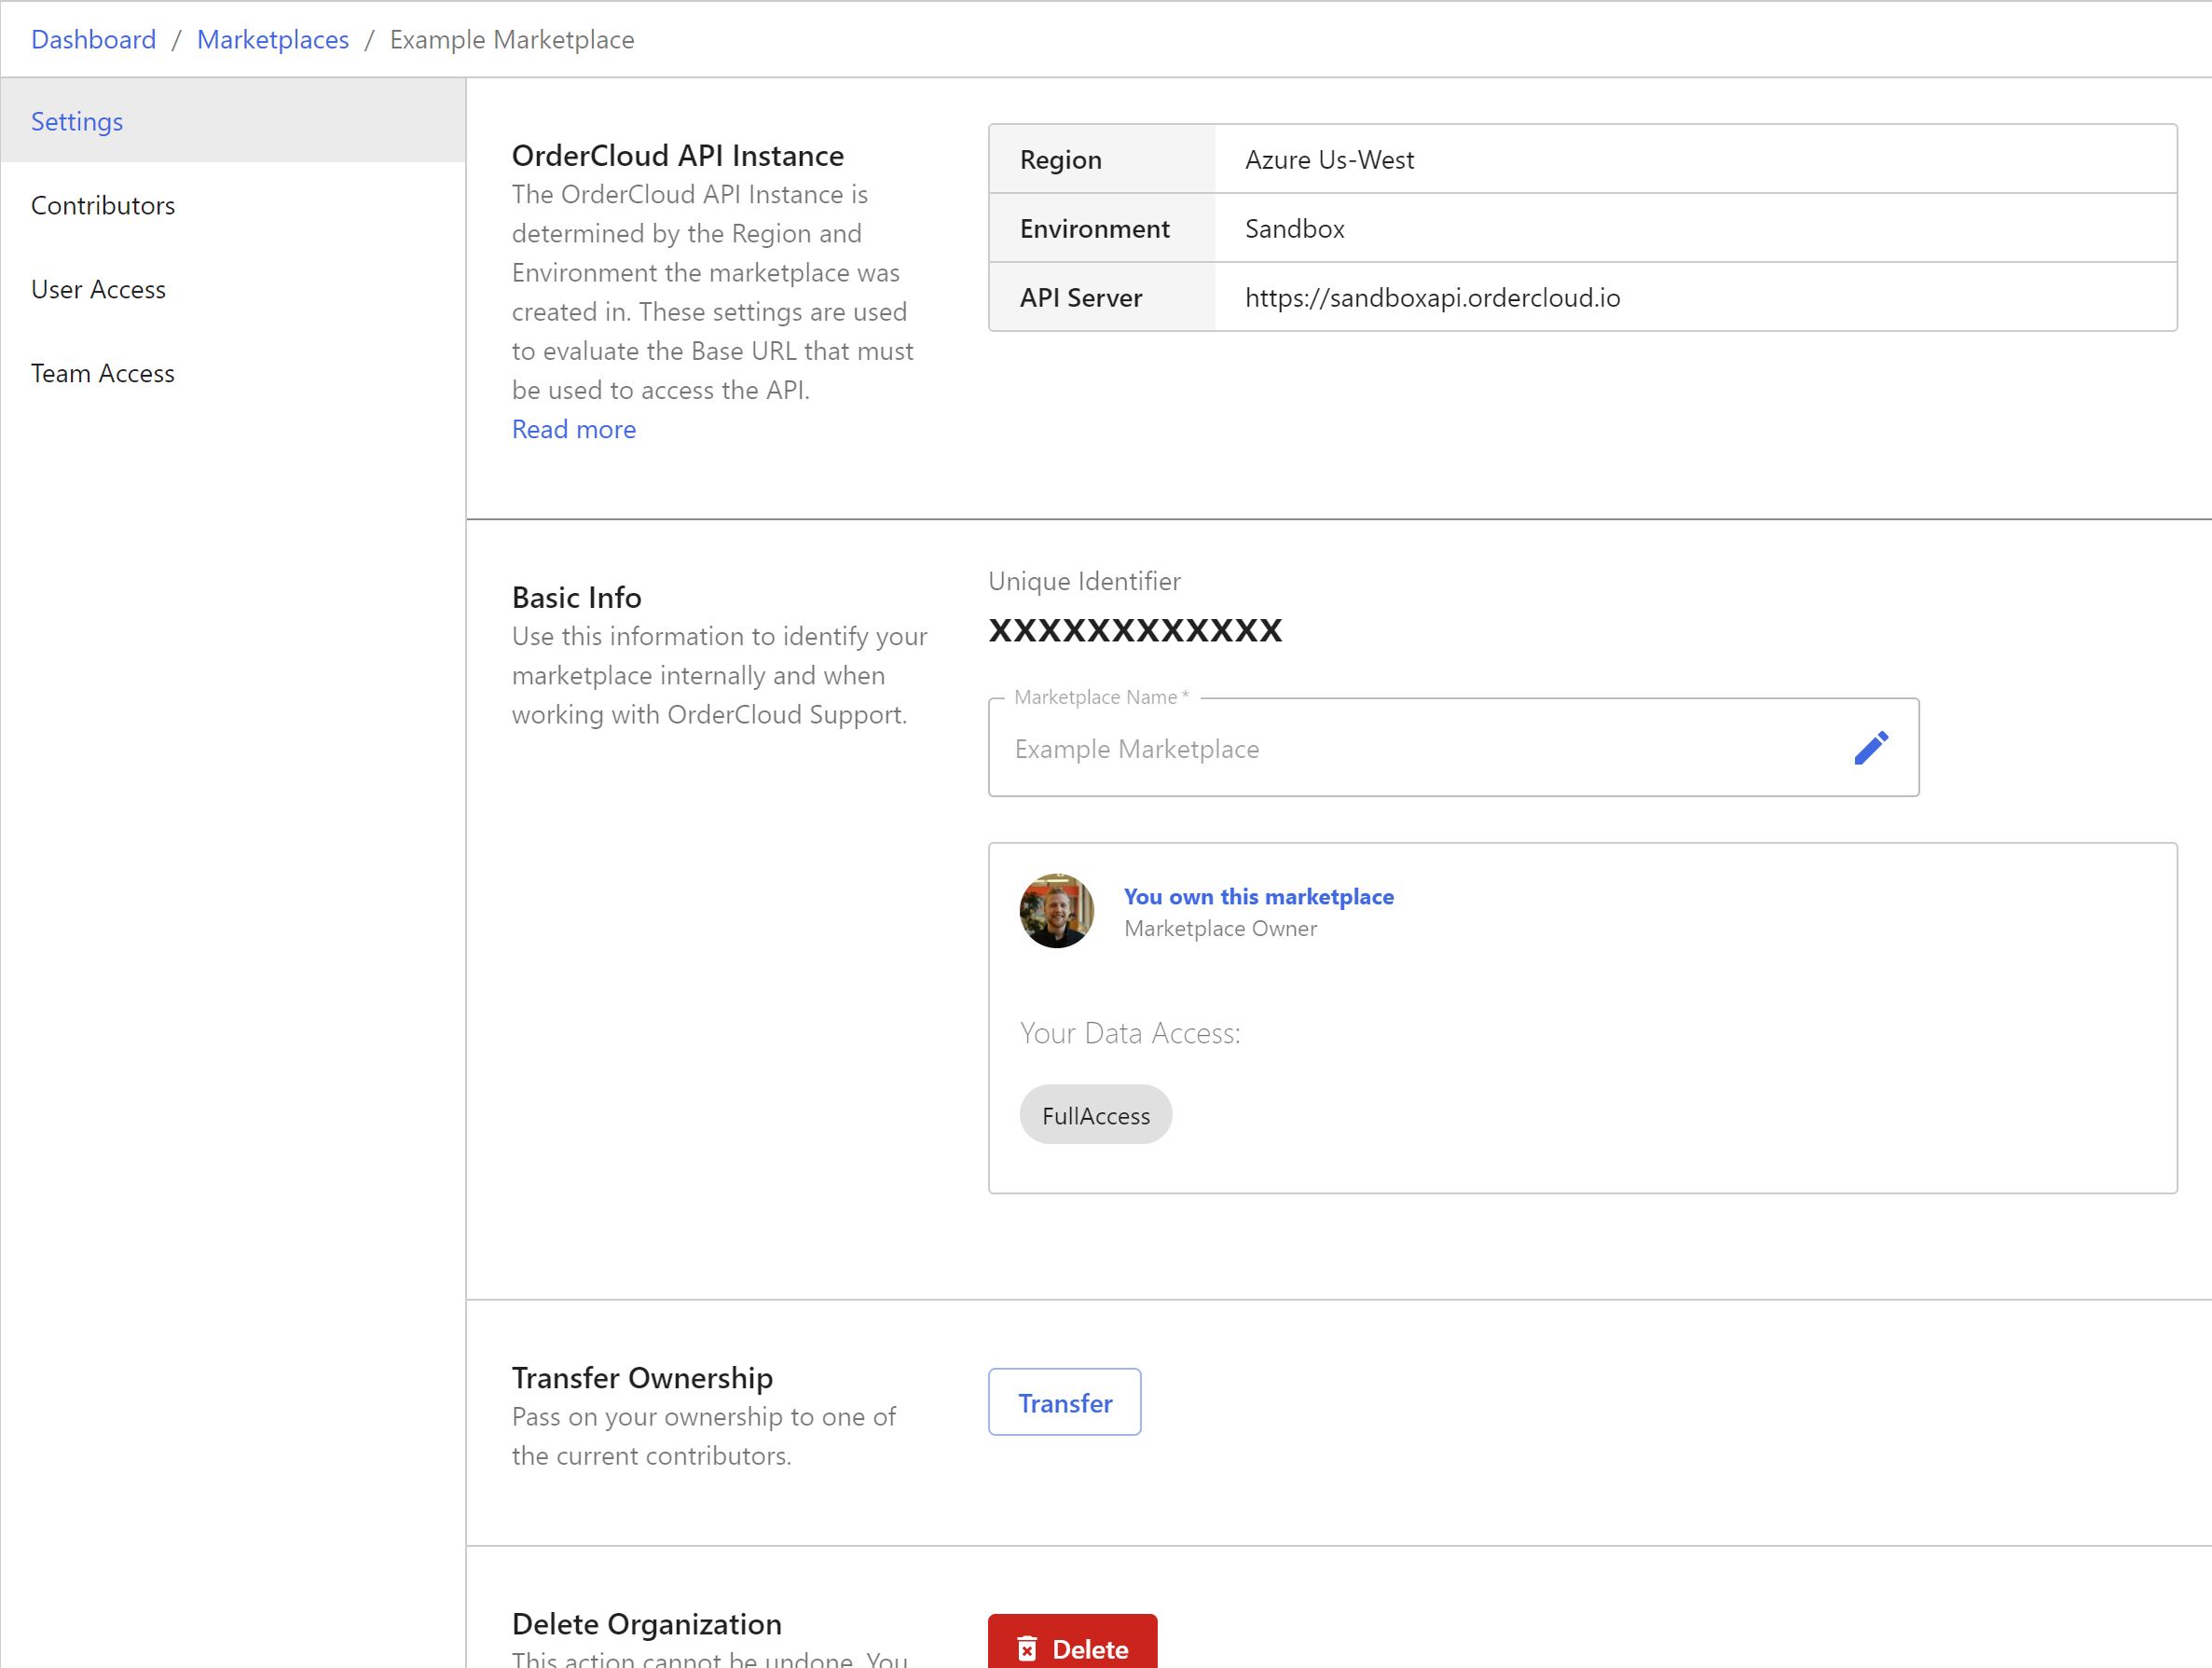
Task: Select the FullAccess data access chip
Action: (1095, 1114)
